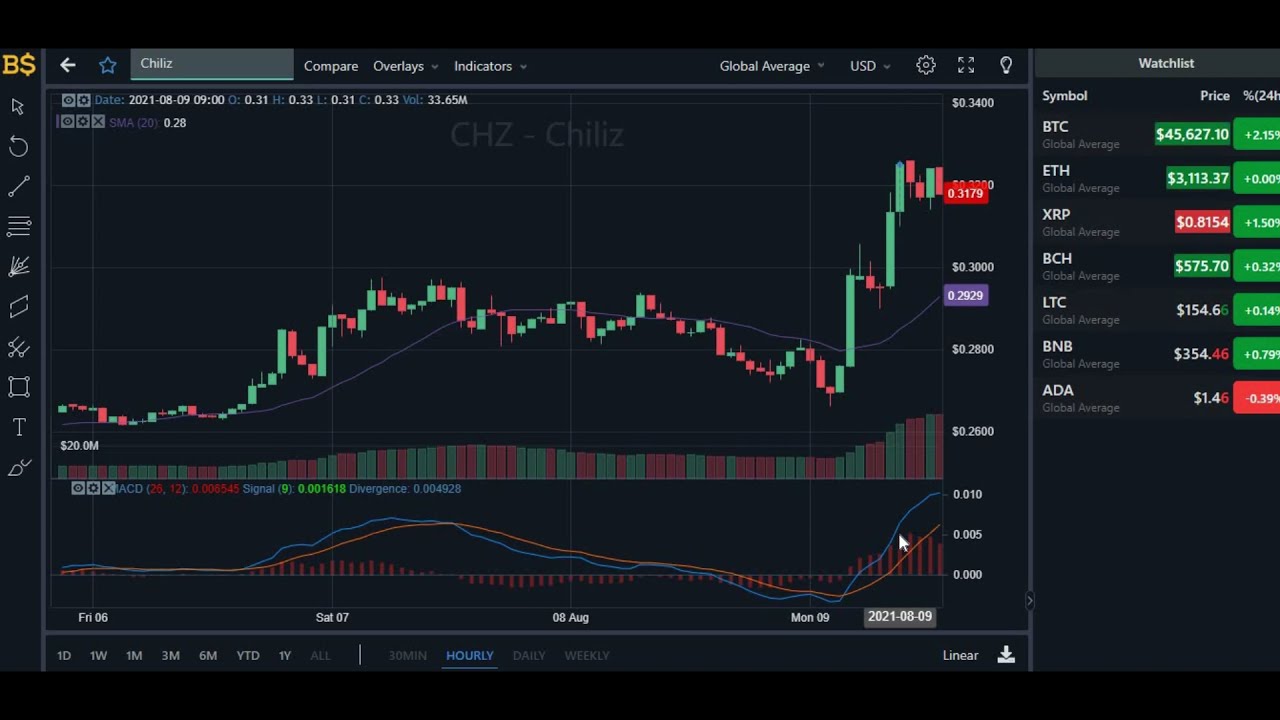Toggle SMA (20) visibility eye
The height and width of the screenshot is (720, 1280).
click(68, 122)
